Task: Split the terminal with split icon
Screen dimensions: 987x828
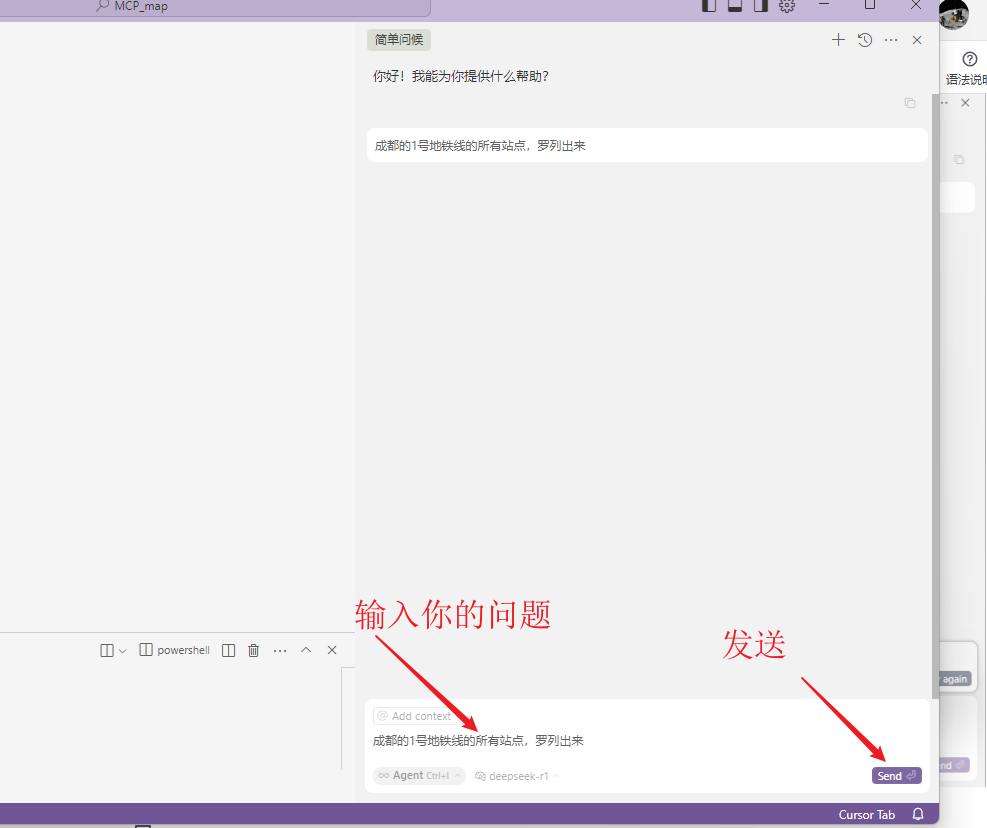Action: [228, 650]
